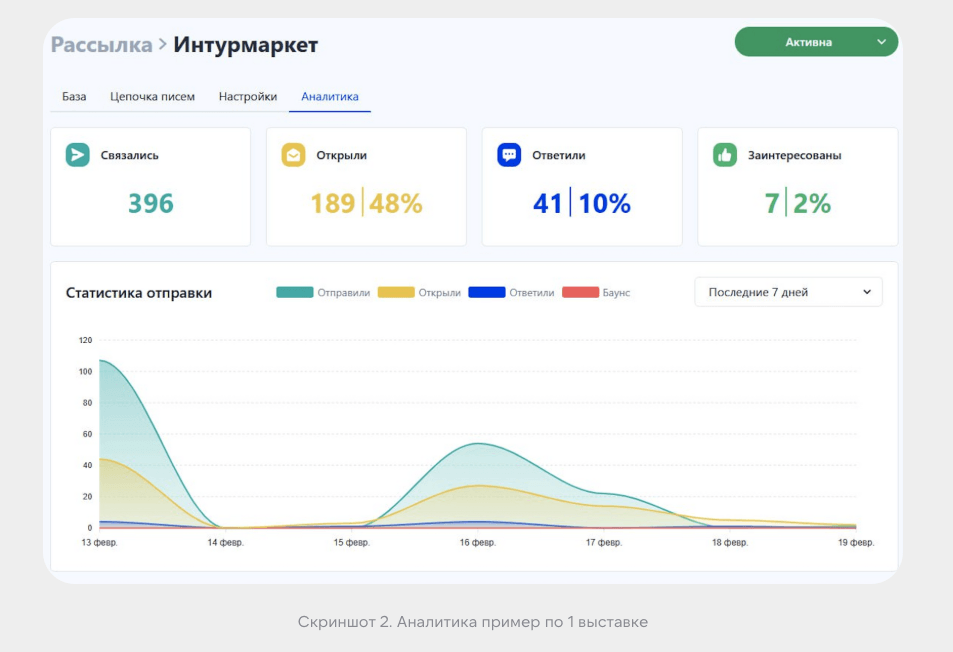This screenshot has height=652, width=953.
Task: Switch to the Цепочка писем tab
Action: pyautogui.click(x=153, y=97)
